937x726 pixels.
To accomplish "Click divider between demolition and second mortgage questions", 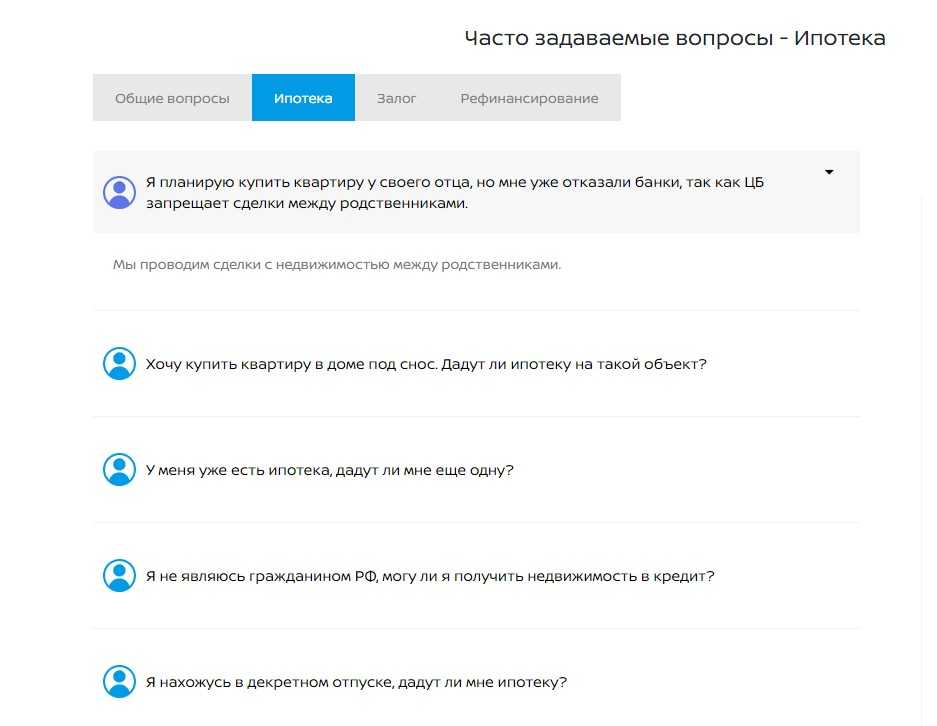I will coord(476,416).
